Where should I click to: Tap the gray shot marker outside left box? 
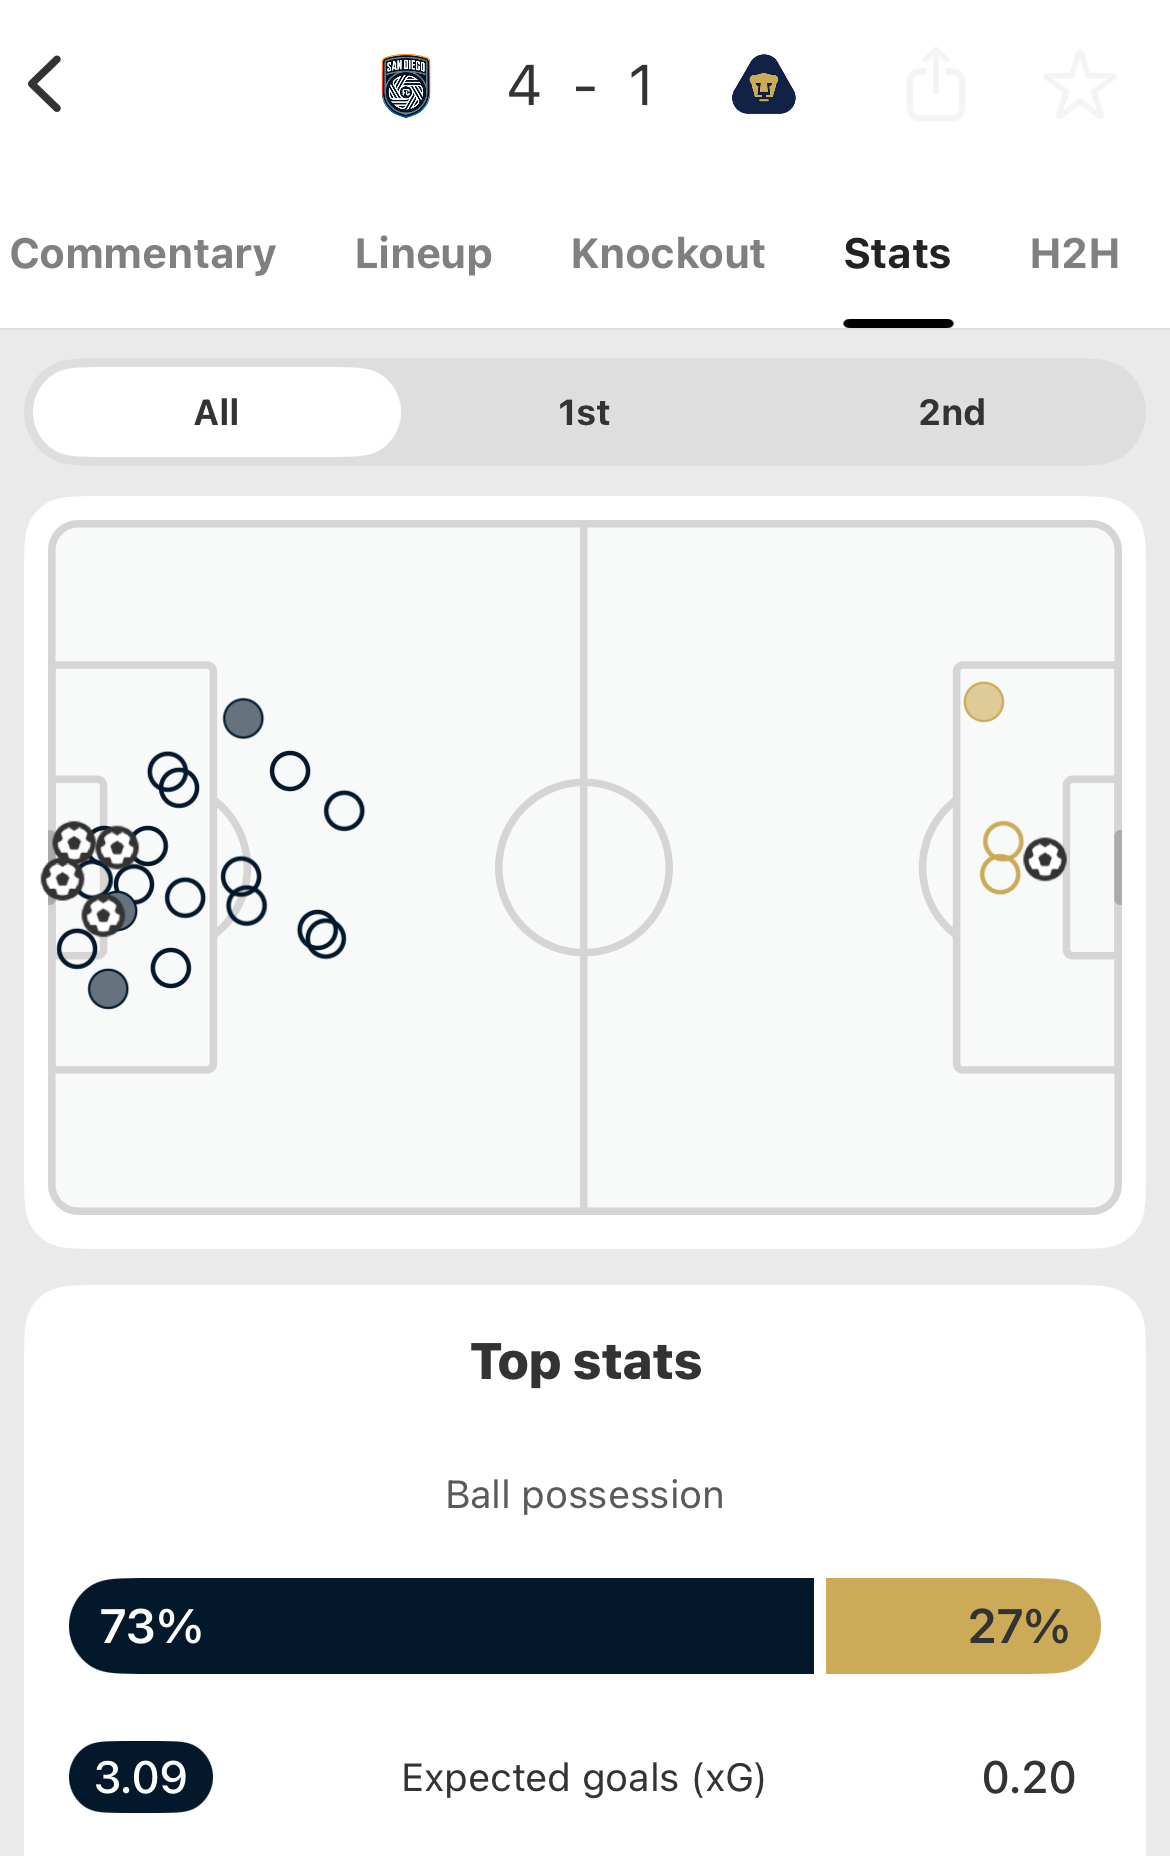point(243,718)
